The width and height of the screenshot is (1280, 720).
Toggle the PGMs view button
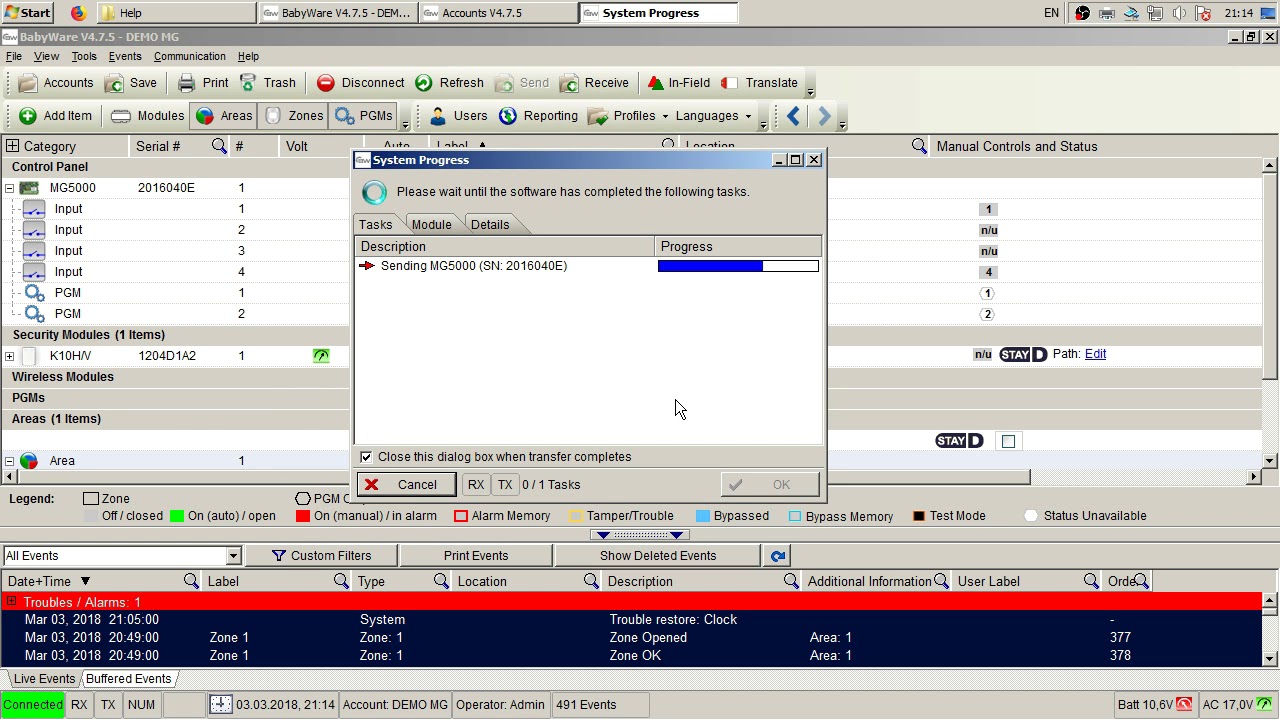[364, 116]
